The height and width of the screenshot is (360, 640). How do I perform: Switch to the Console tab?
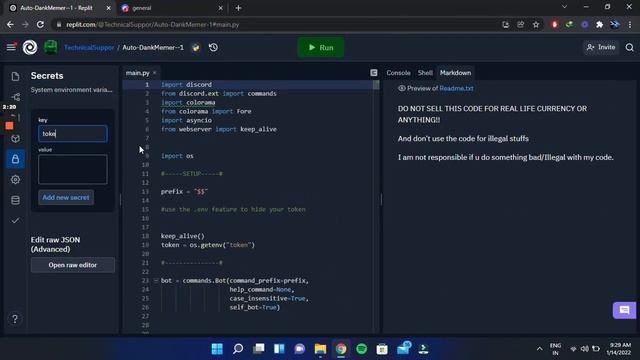(398, 73)
